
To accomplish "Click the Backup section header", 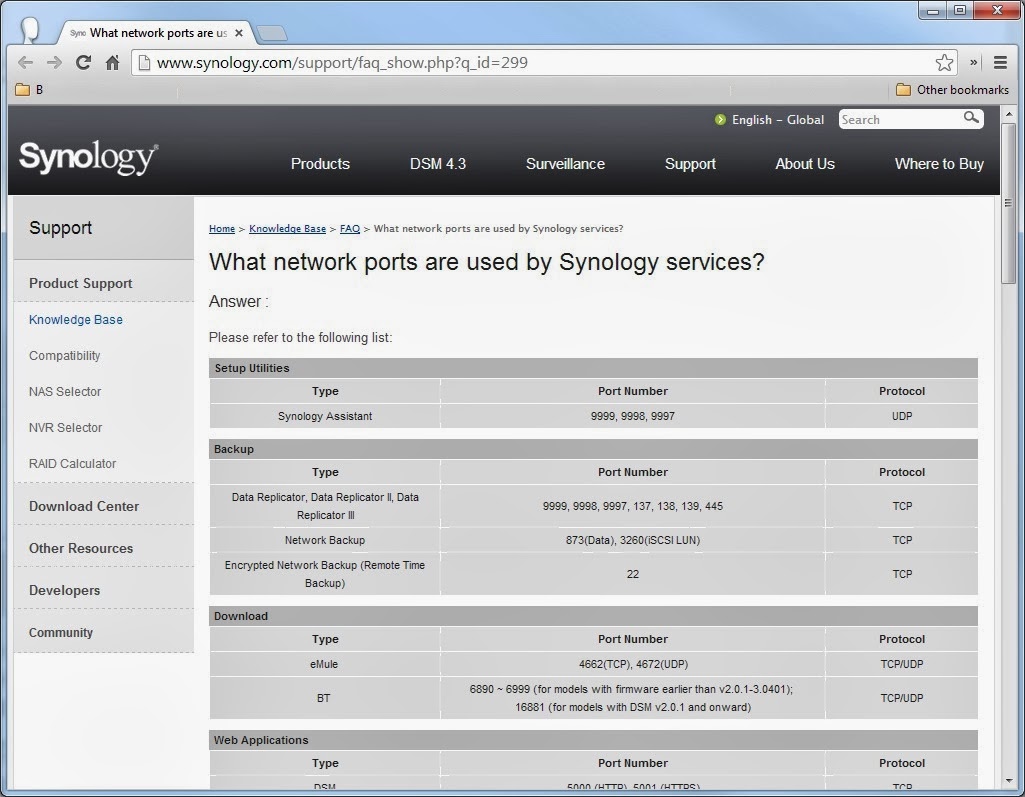I will click(x=594, y=449).
